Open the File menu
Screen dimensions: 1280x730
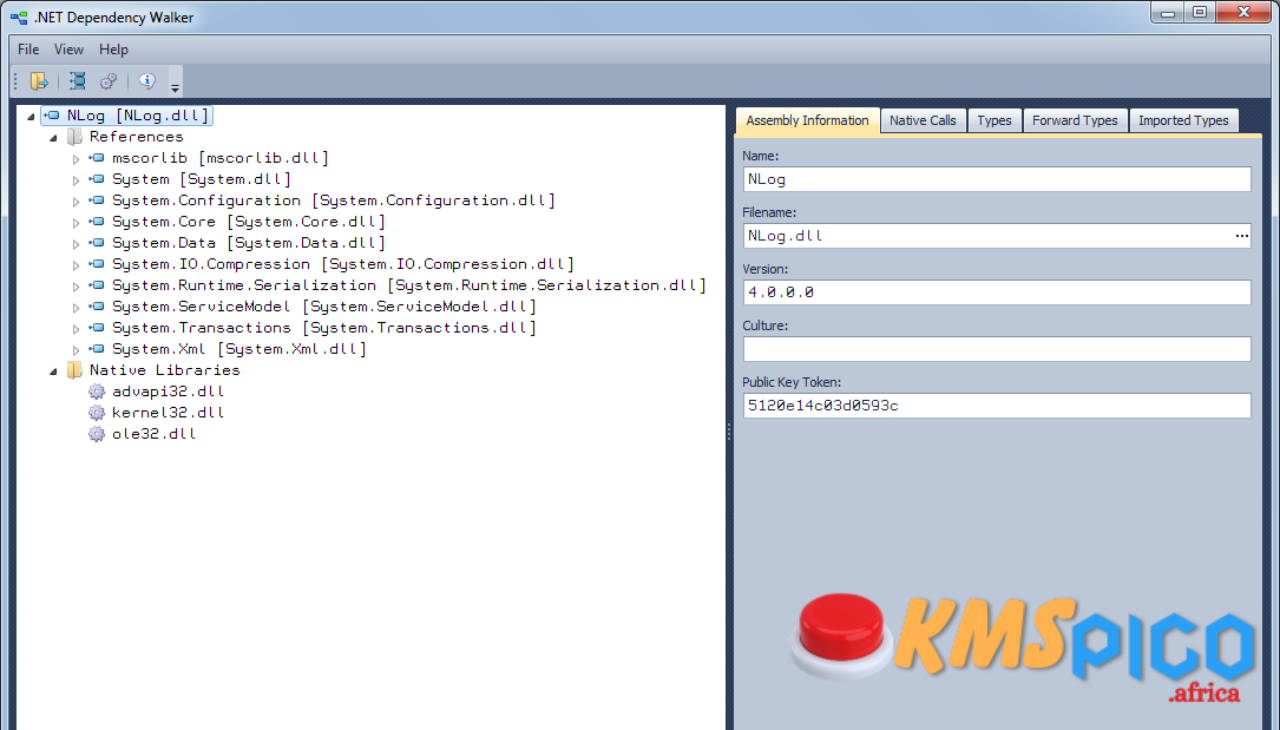28,49
